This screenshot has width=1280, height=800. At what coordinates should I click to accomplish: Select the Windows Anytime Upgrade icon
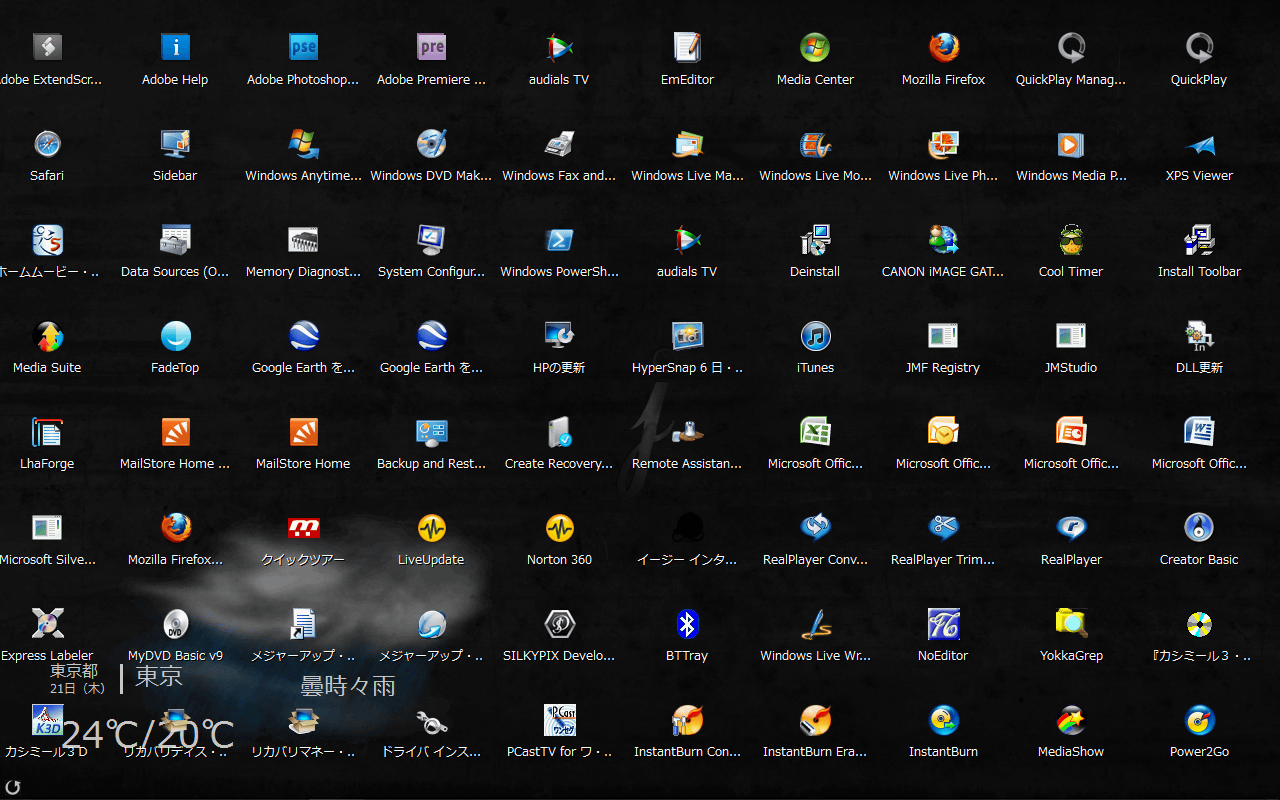(303, 143)
